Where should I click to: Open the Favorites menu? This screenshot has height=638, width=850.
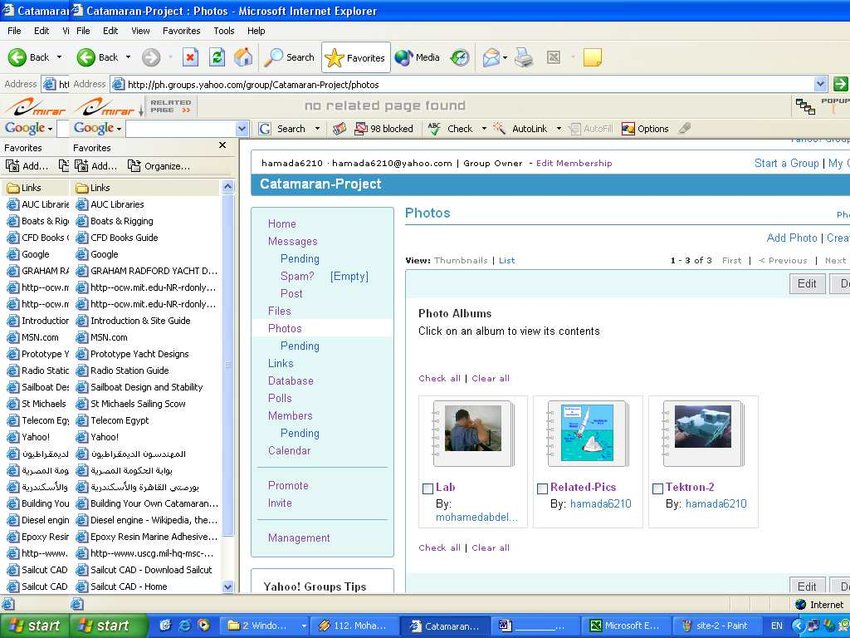181,30
